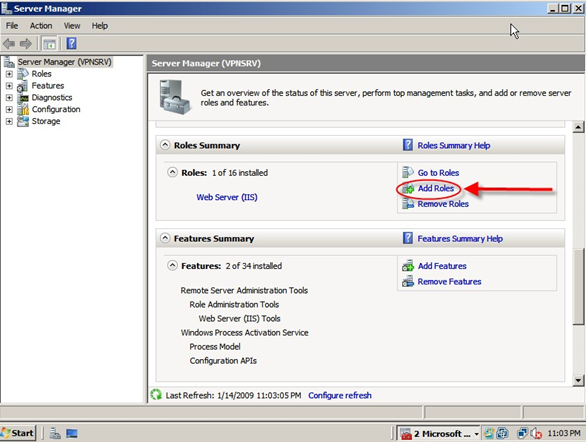
Task: Click the Features icon in the tree
Action: (23, 86)
